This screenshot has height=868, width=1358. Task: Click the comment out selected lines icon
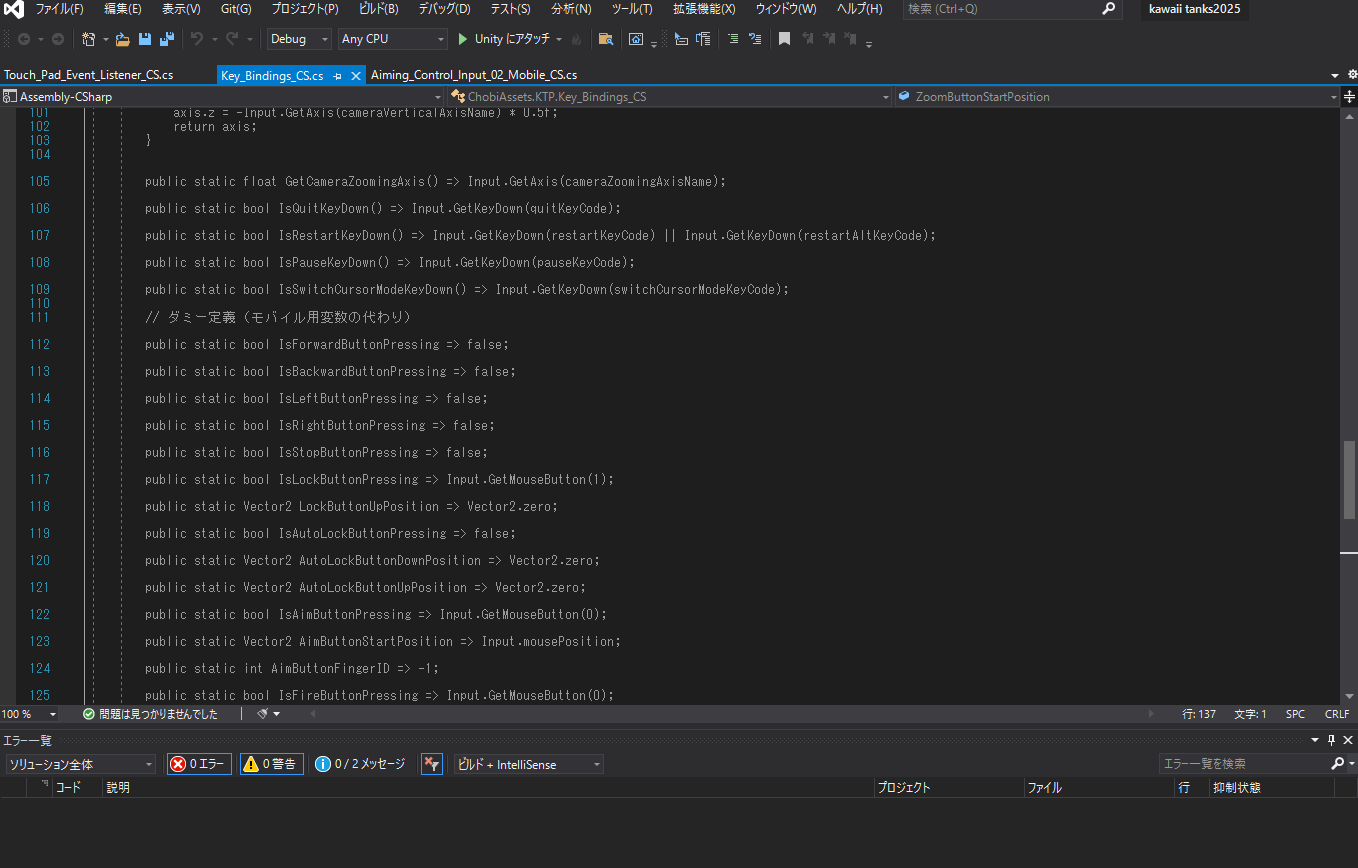click(x=733, y=39)
